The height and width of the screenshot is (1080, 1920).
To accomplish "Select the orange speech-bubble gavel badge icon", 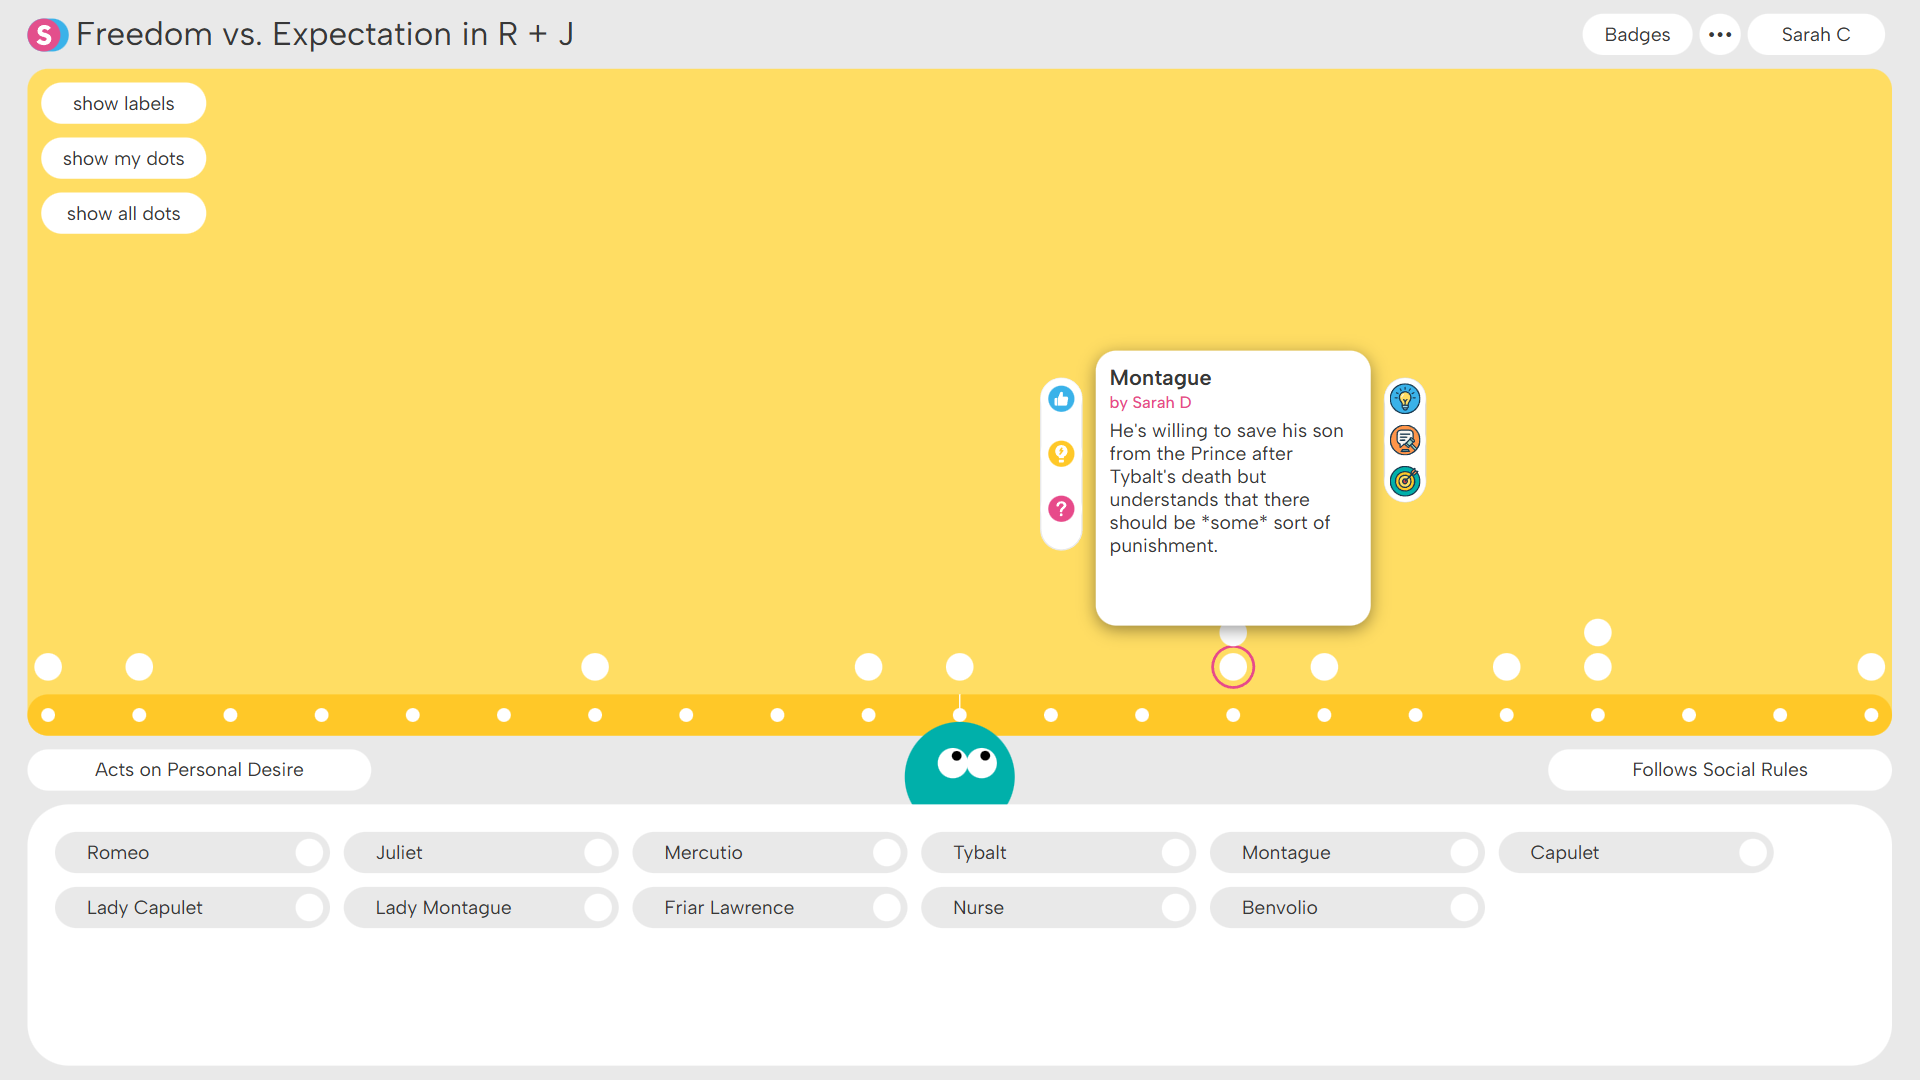I will (x=1405, y=439).
